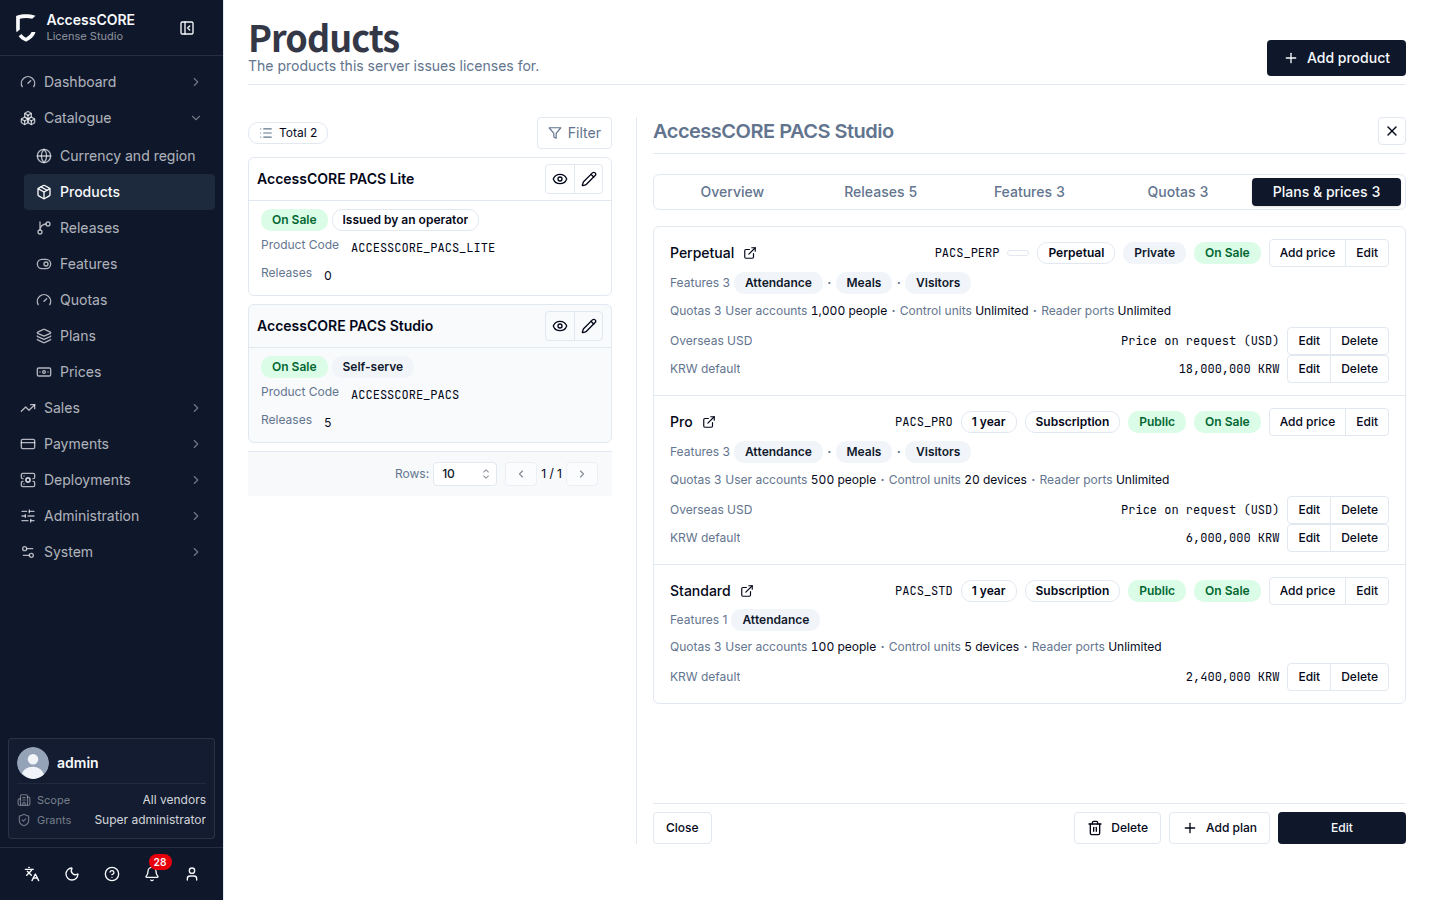Image resolution: width=1440 pixels, height=900 pixels.
Task: Expand the System menu
Action: 111,552
